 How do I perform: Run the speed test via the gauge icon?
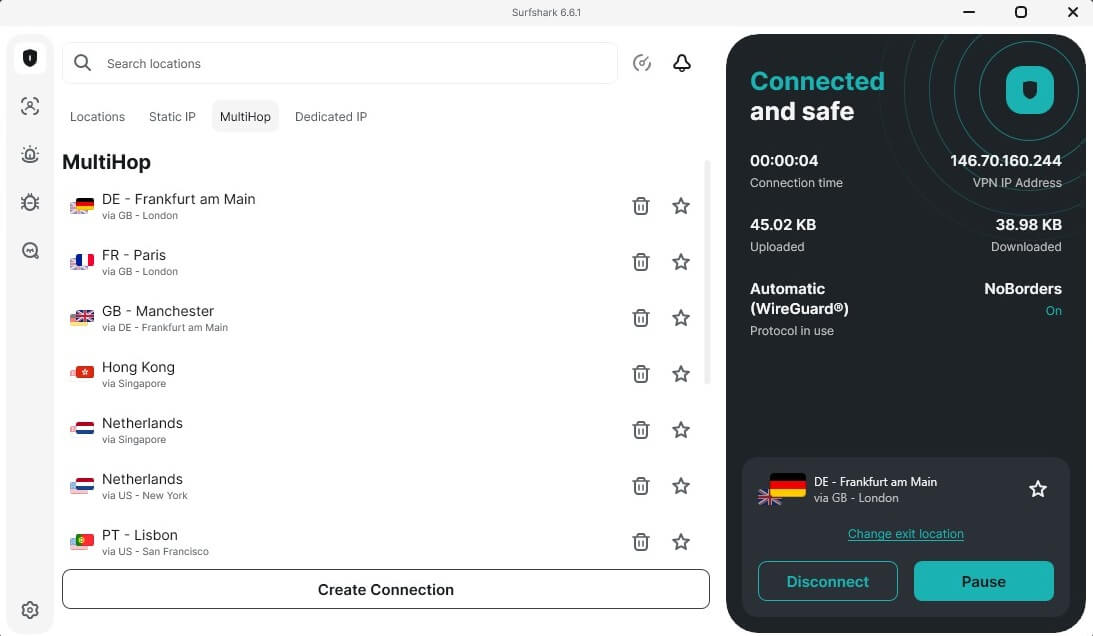[642, 62]
